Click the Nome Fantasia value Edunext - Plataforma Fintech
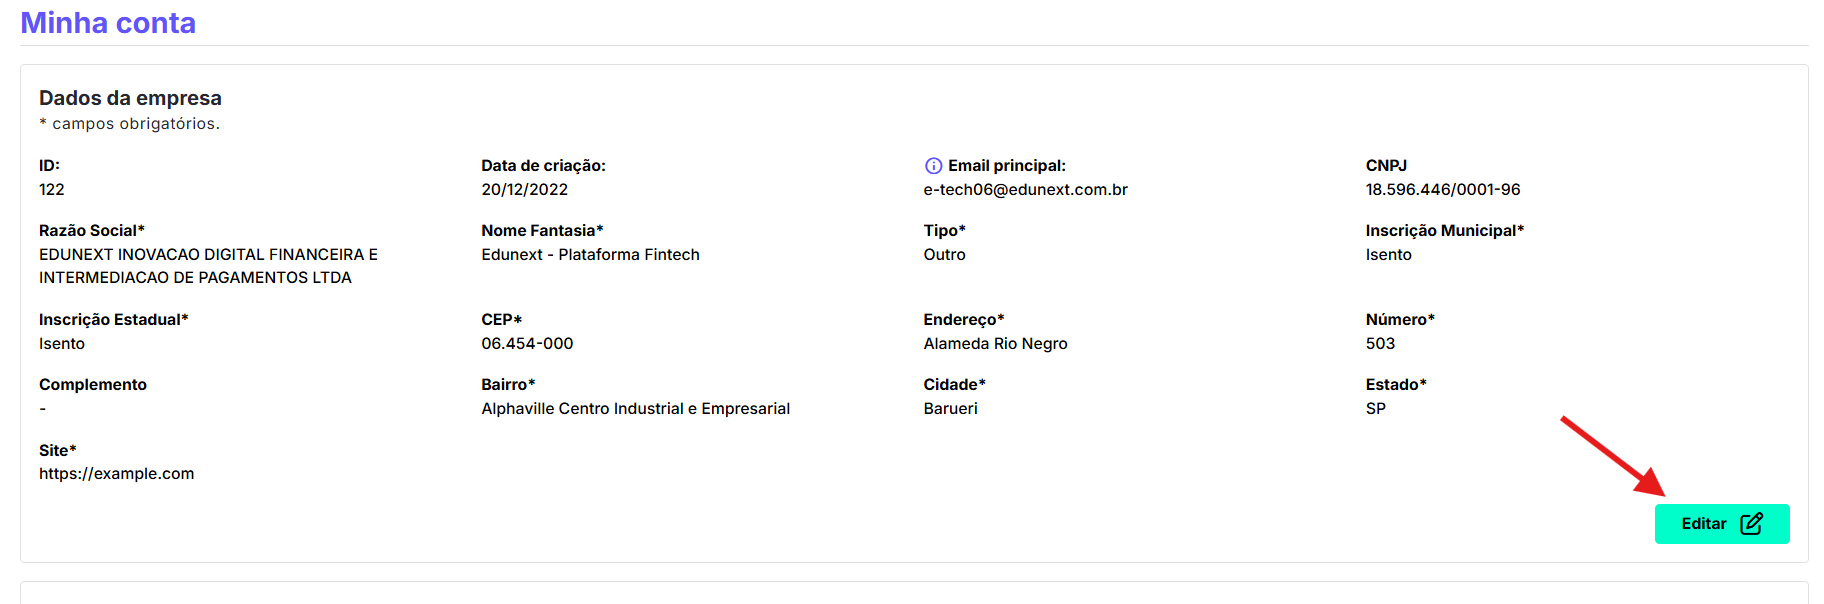This screenshot has width=1824, height=604. pyautogui.click(x=590, y=255)
